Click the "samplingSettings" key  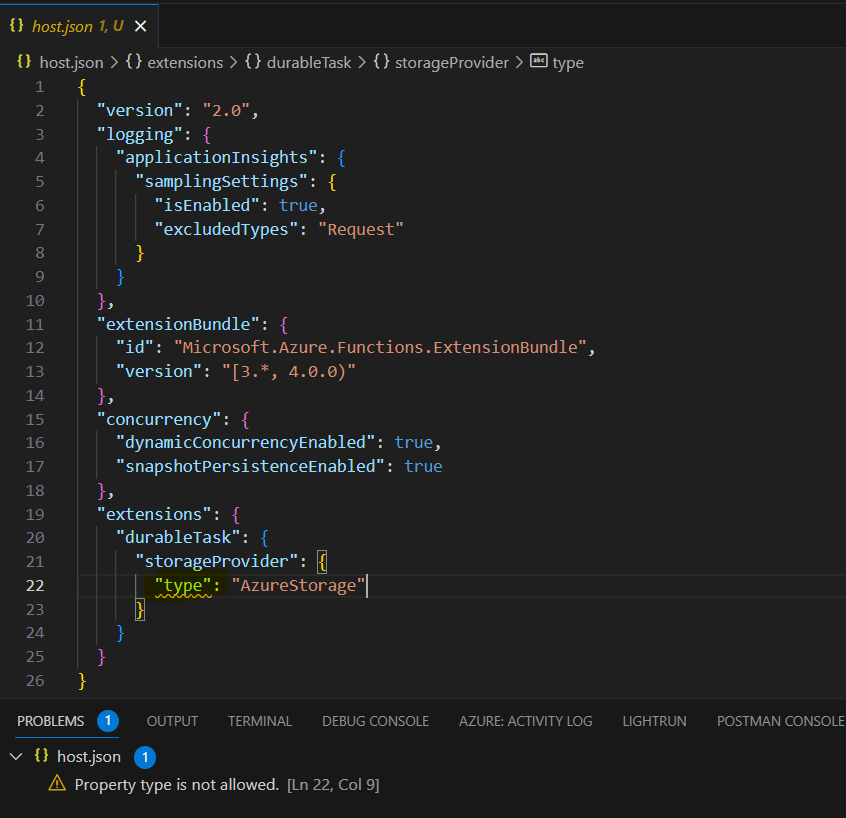pos(221,181)
